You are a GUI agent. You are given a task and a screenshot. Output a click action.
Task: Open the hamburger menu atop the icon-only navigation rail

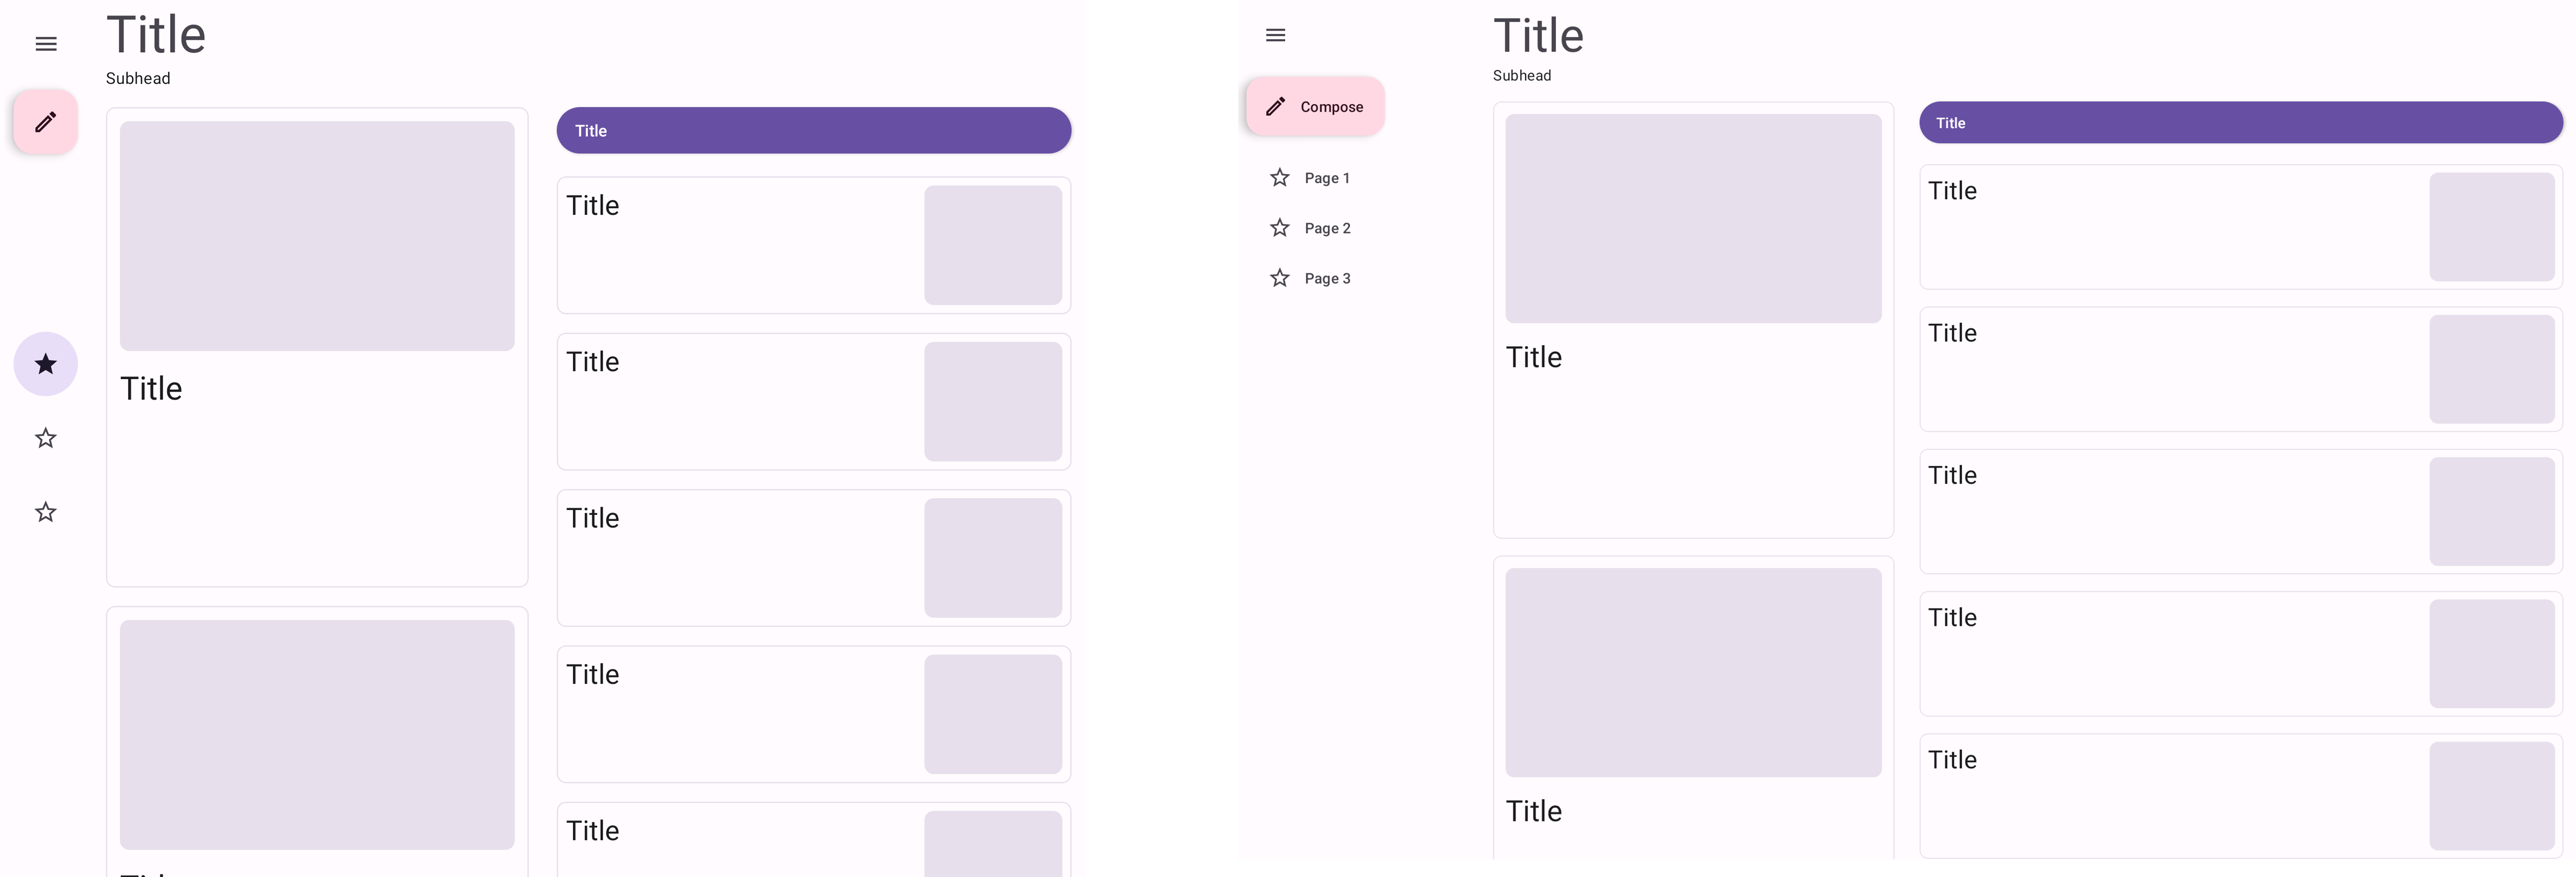tap(46, 44)
